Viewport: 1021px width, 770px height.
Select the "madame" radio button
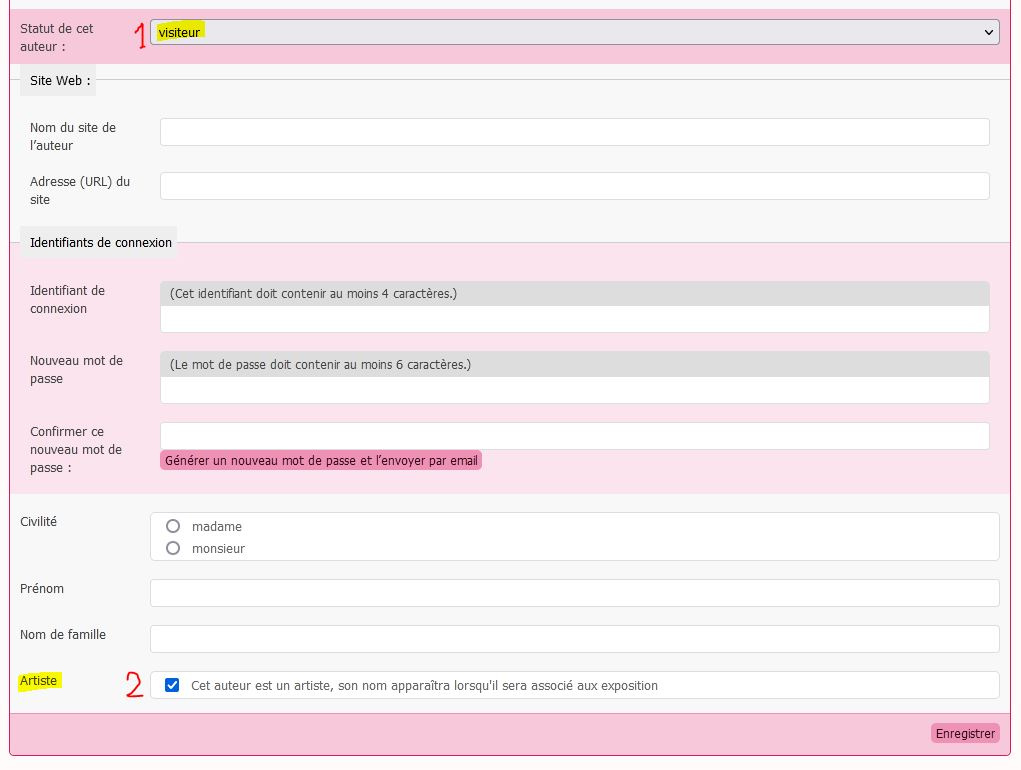pos(173,526)
